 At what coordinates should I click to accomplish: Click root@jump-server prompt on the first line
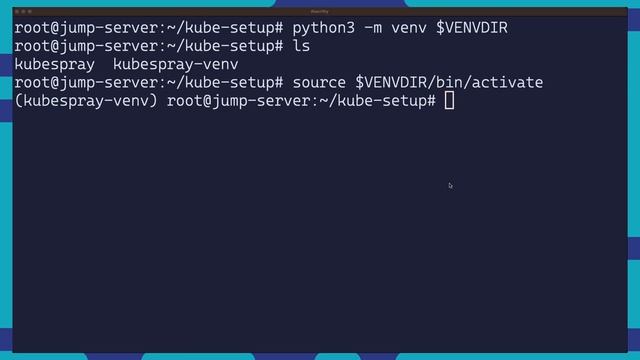(86, 28)
